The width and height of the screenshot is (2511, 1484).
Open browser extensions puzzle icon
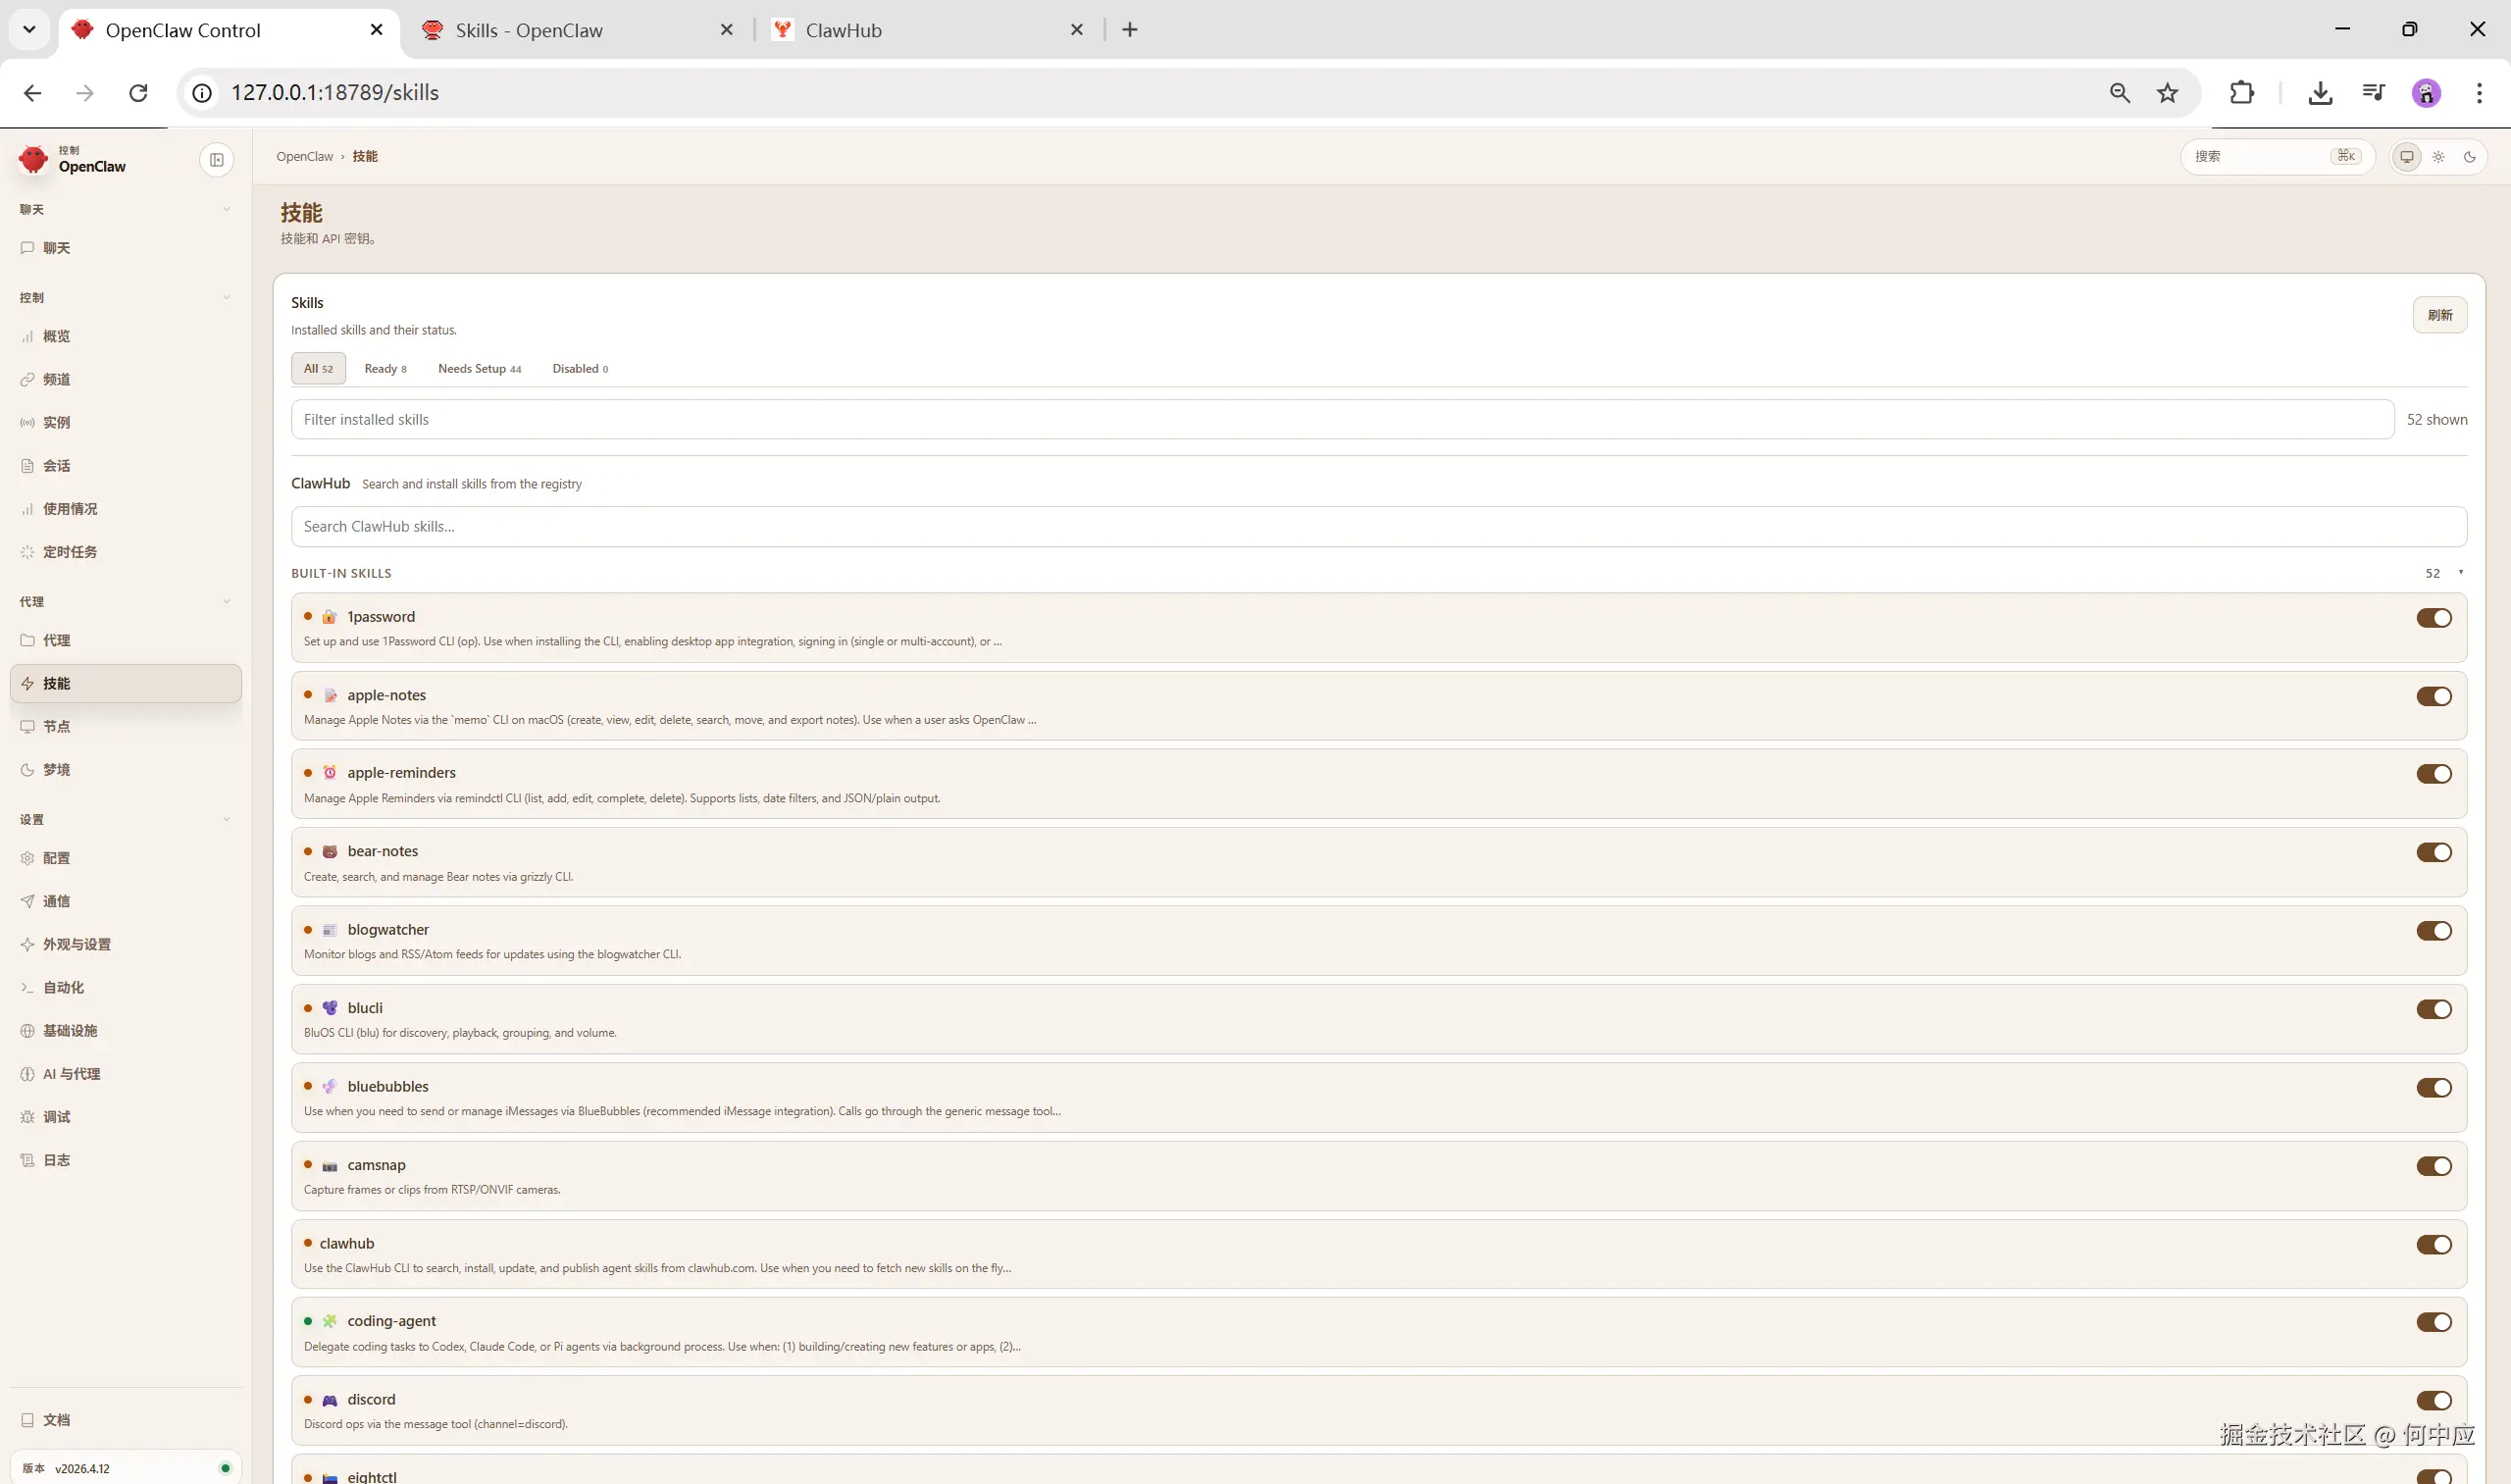pos(2242,93)
